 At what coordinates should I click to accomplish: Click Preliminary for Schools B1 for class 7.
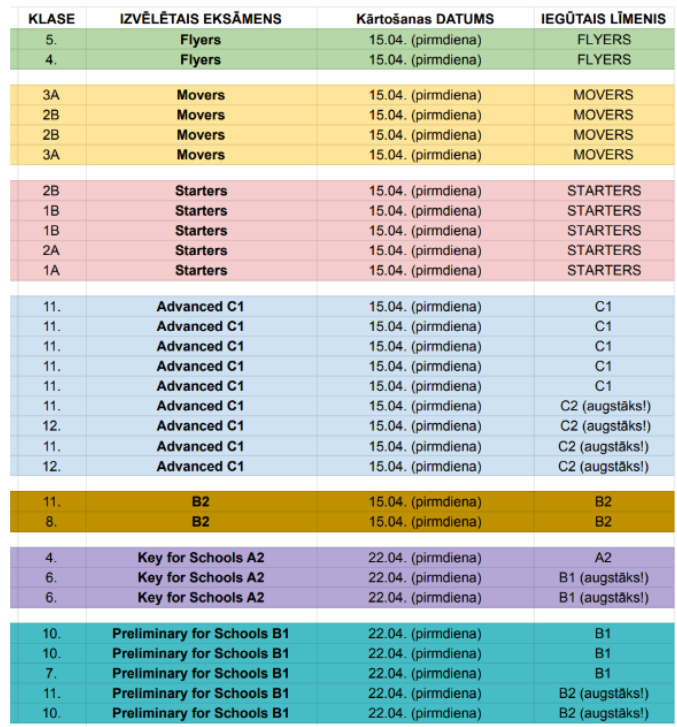(201, 673)
